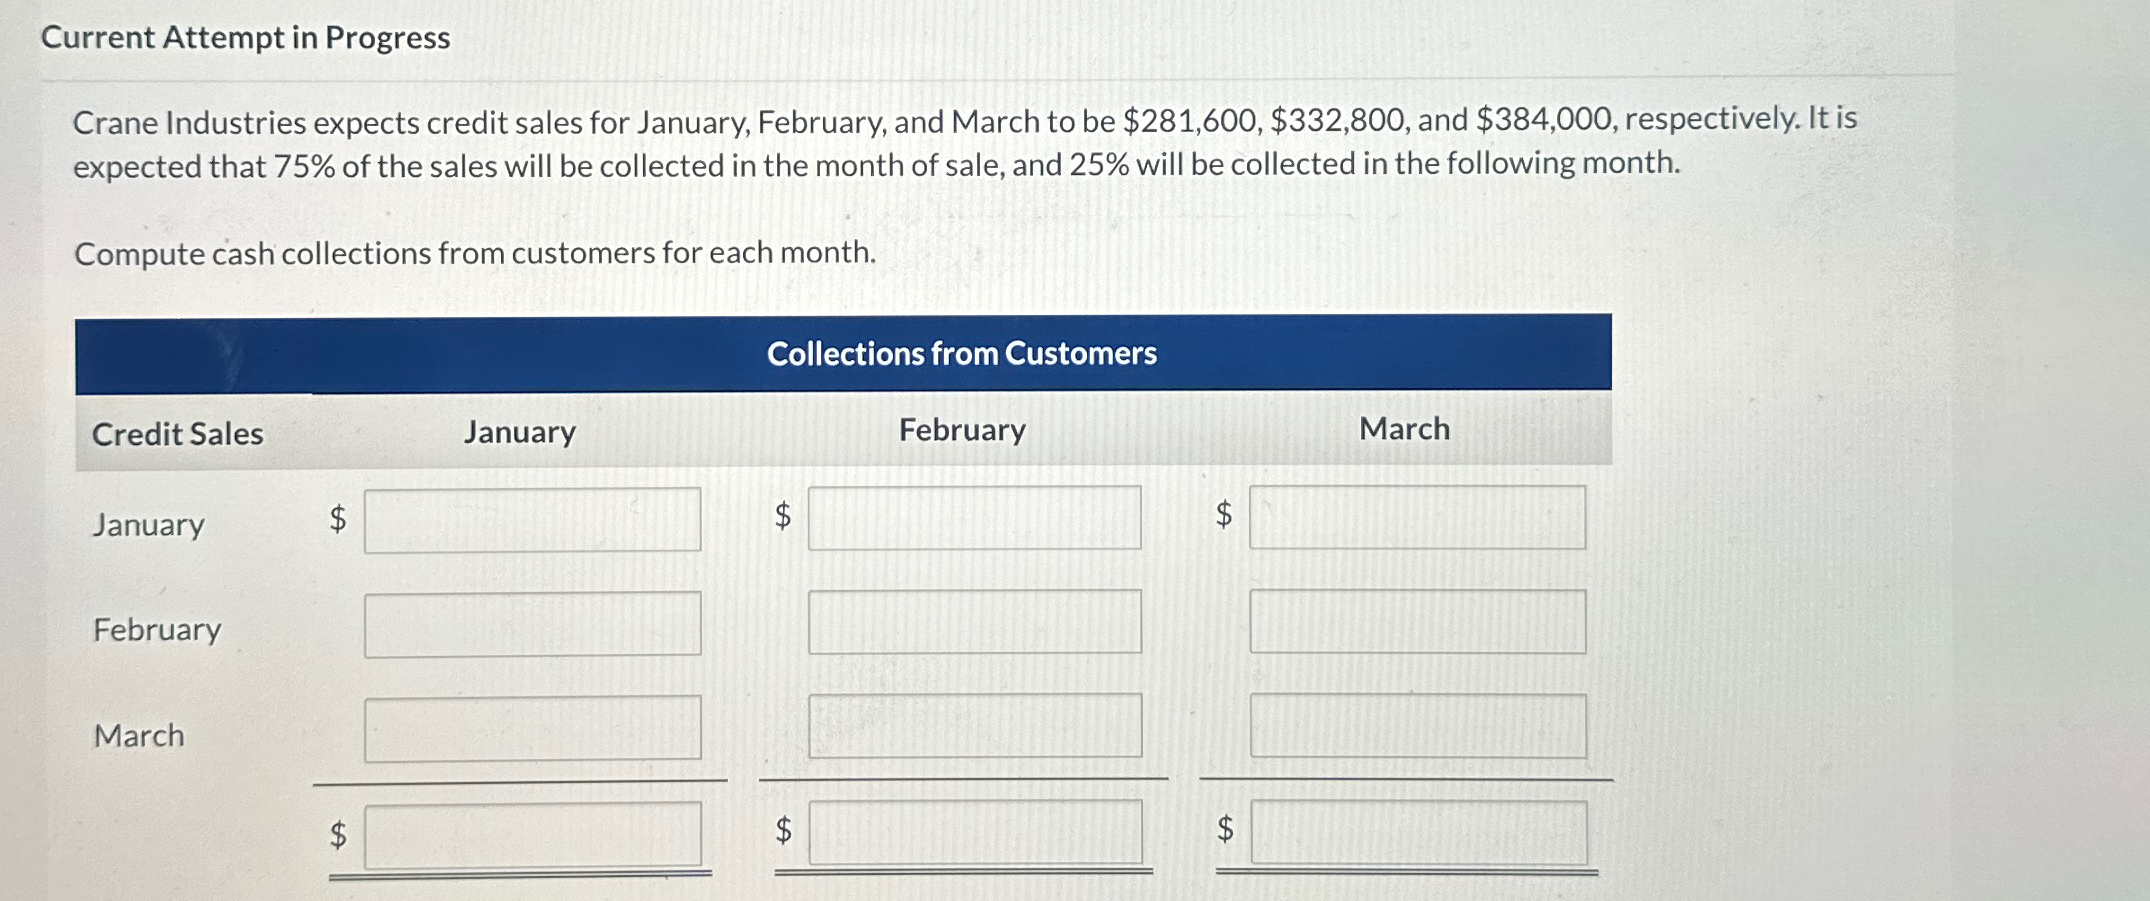Image resolution: width=2150 pixels, height=901 pixels.
Task: Click the March total collections input field
Action: [1418, 835]
